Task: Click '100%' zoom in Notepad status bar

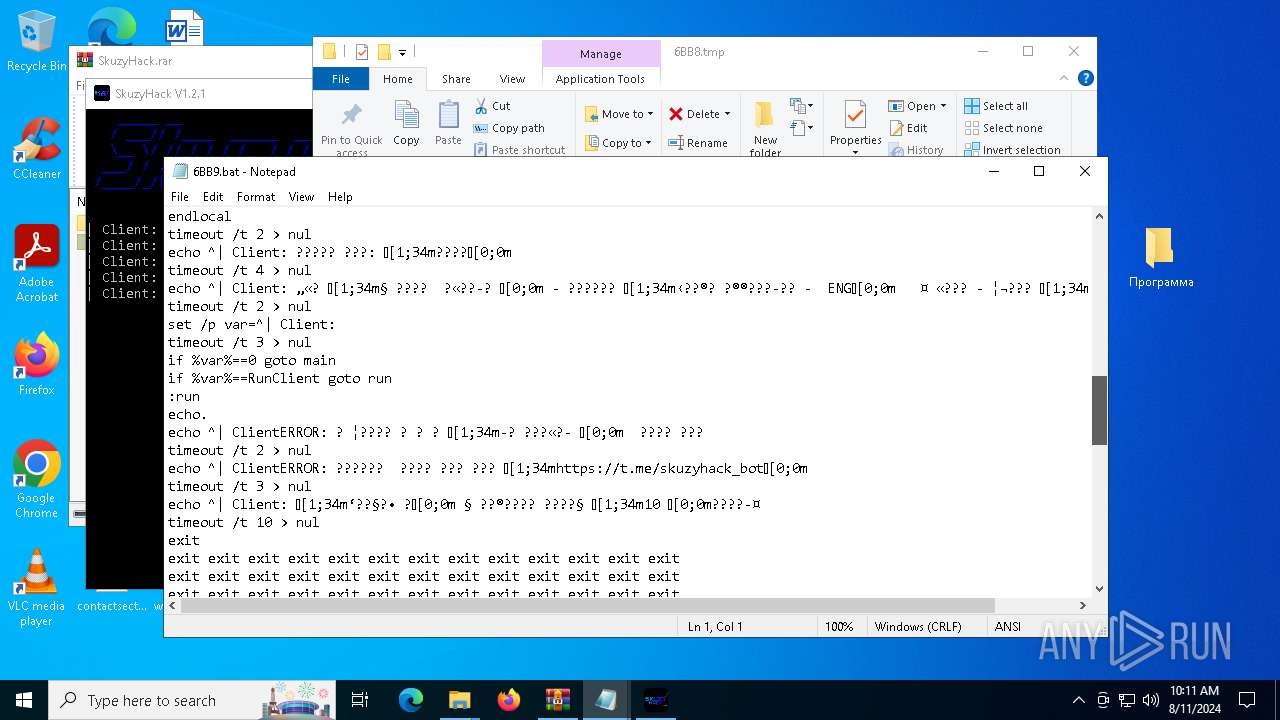Action: 839,626
